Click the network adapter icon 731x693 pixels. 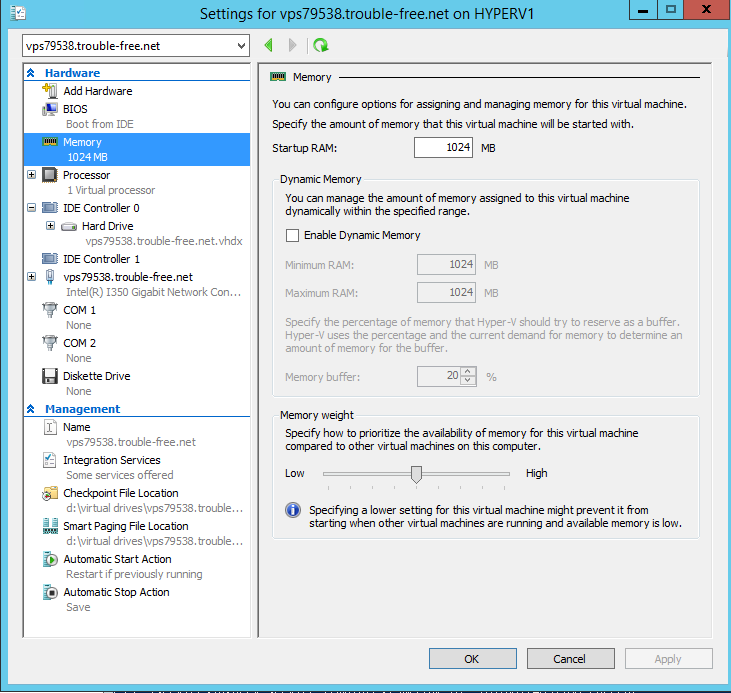tap(50, 277)
